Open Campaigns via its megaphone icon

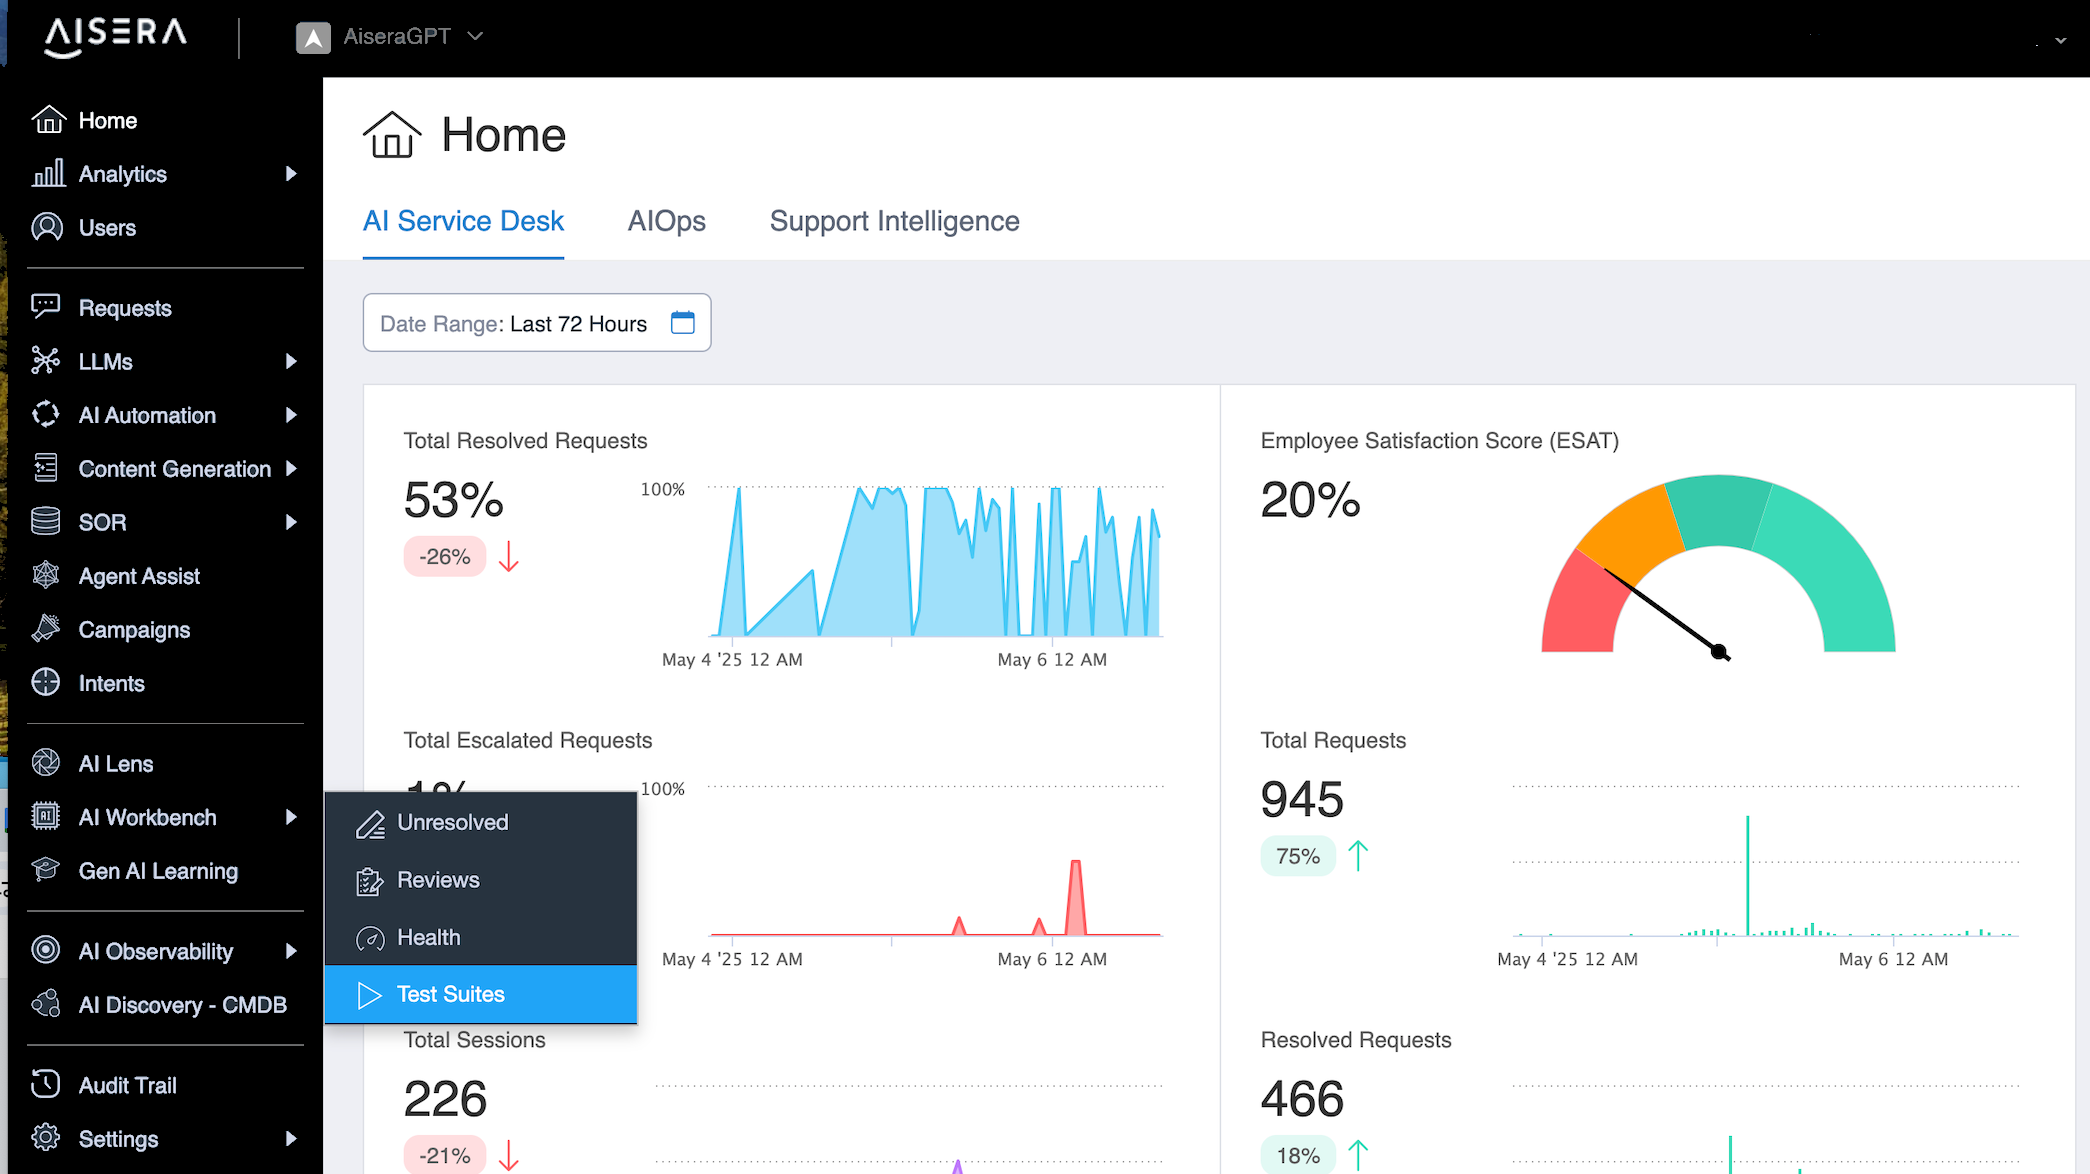[x=46, y=629]
